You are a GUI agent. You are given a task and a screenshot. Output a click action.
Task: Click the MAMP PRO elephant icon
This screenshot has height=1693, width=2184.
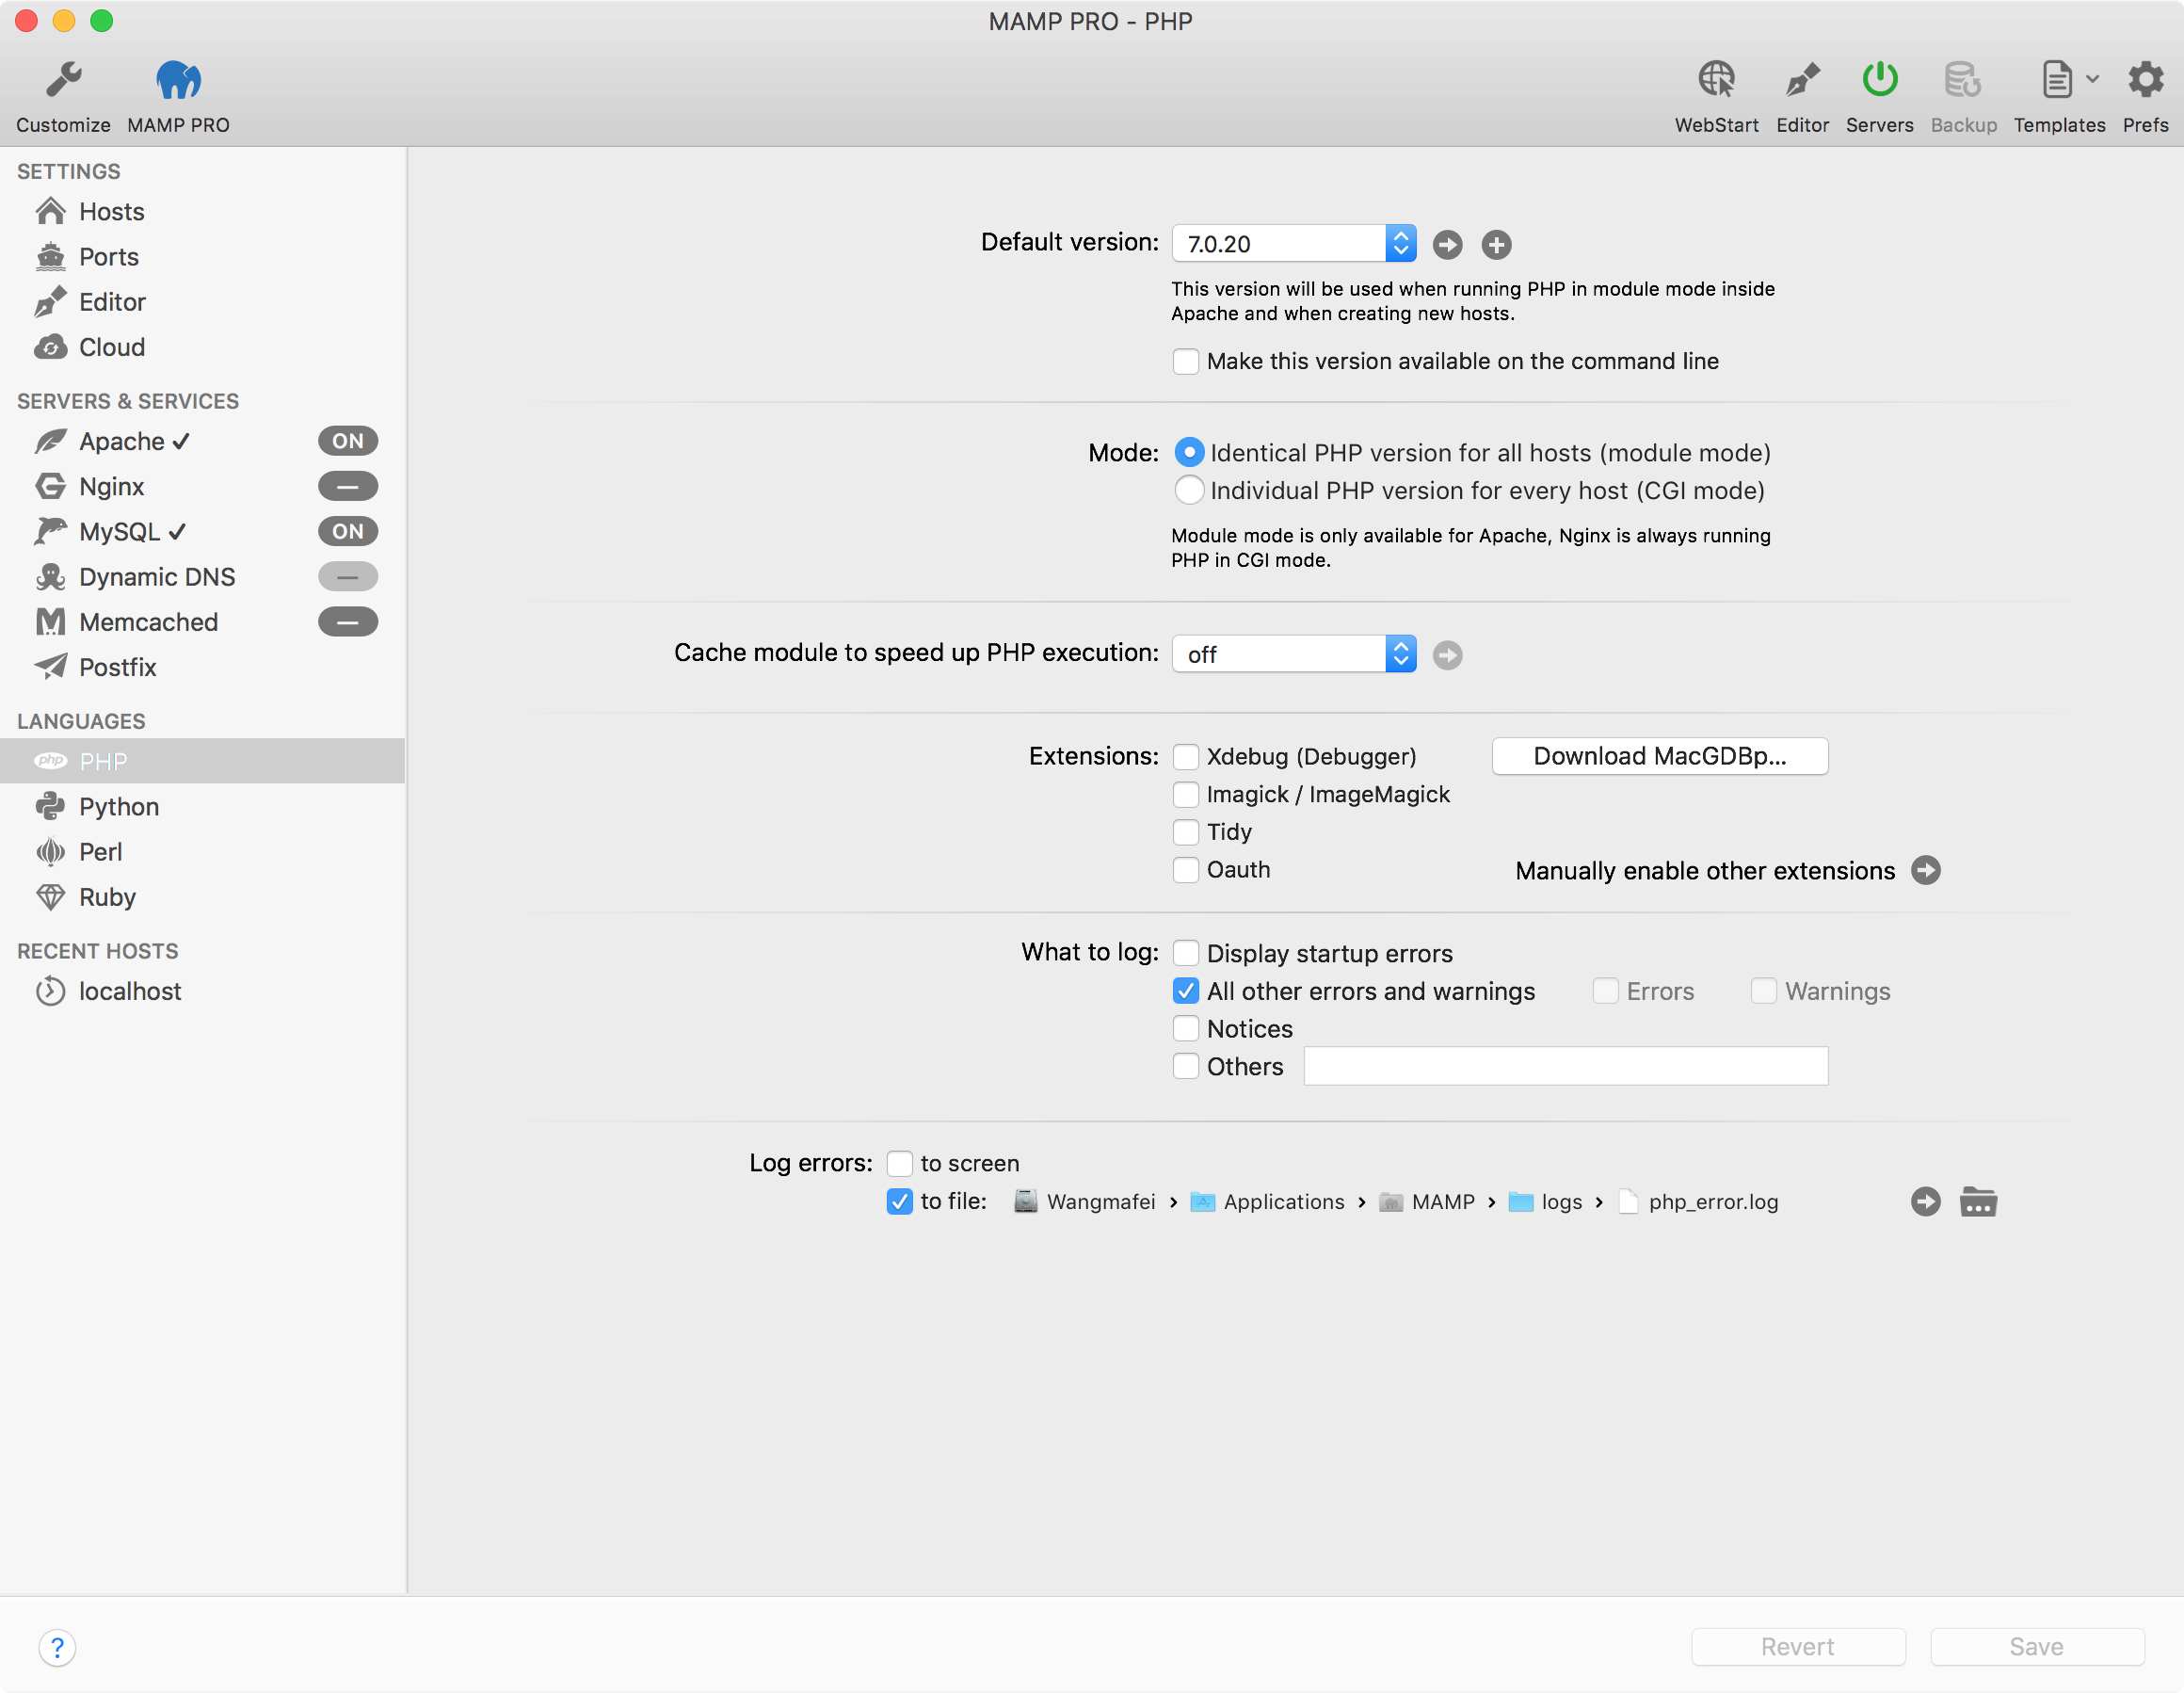(x=178, y=80)
